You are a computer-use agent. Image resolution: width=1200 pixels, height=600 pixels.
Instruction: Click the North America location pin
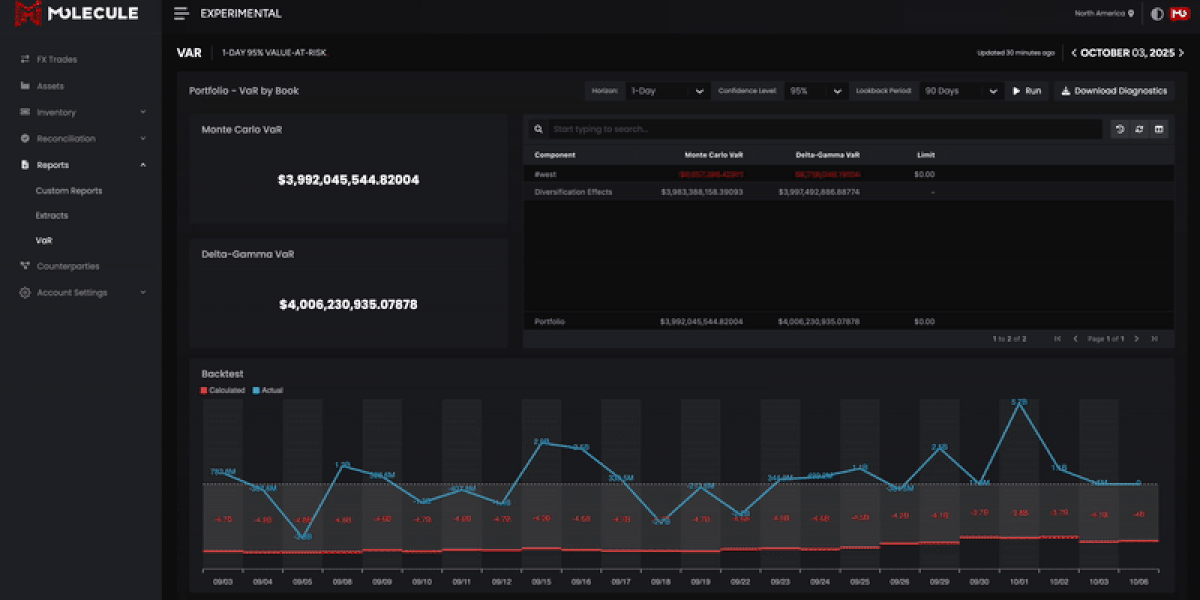(x=1131, y=14)
